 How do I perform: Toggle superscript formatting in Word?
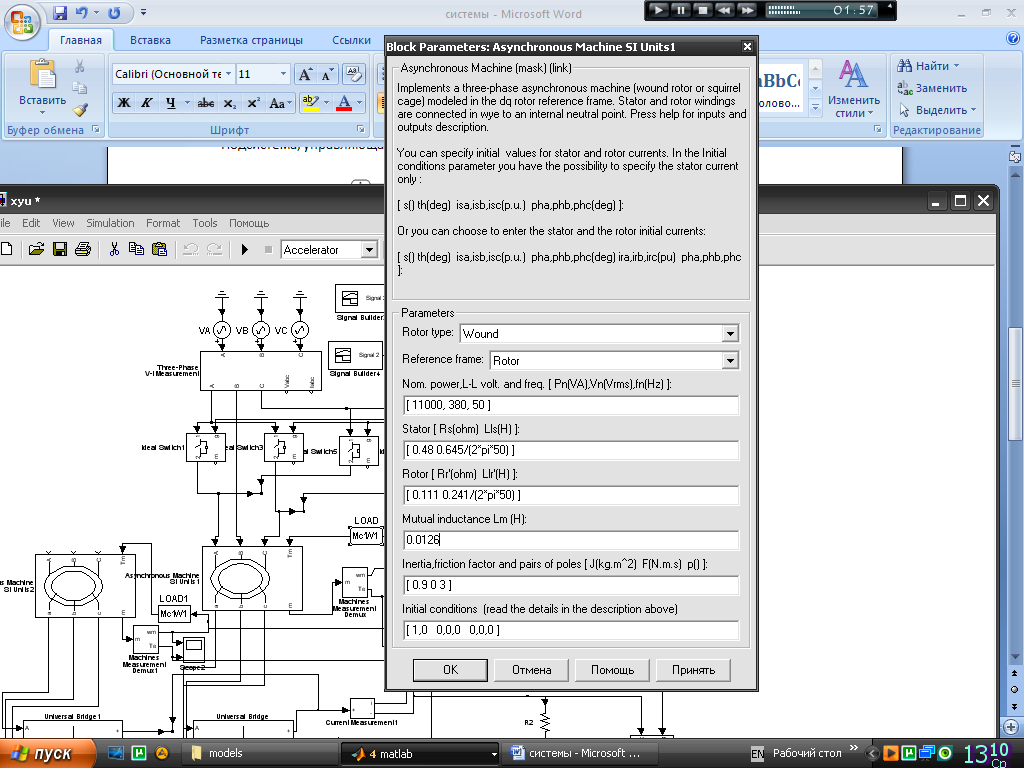pos(253,103)
